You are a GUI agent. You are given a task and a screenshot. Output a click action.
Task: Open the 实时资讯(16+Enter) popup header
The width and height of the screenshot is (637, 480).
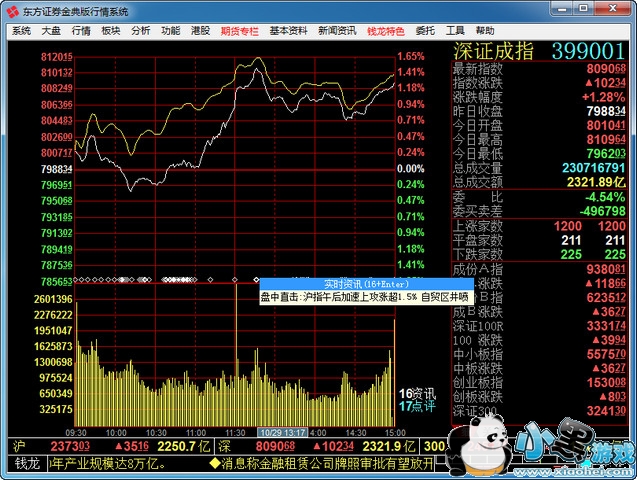[366, 284]
